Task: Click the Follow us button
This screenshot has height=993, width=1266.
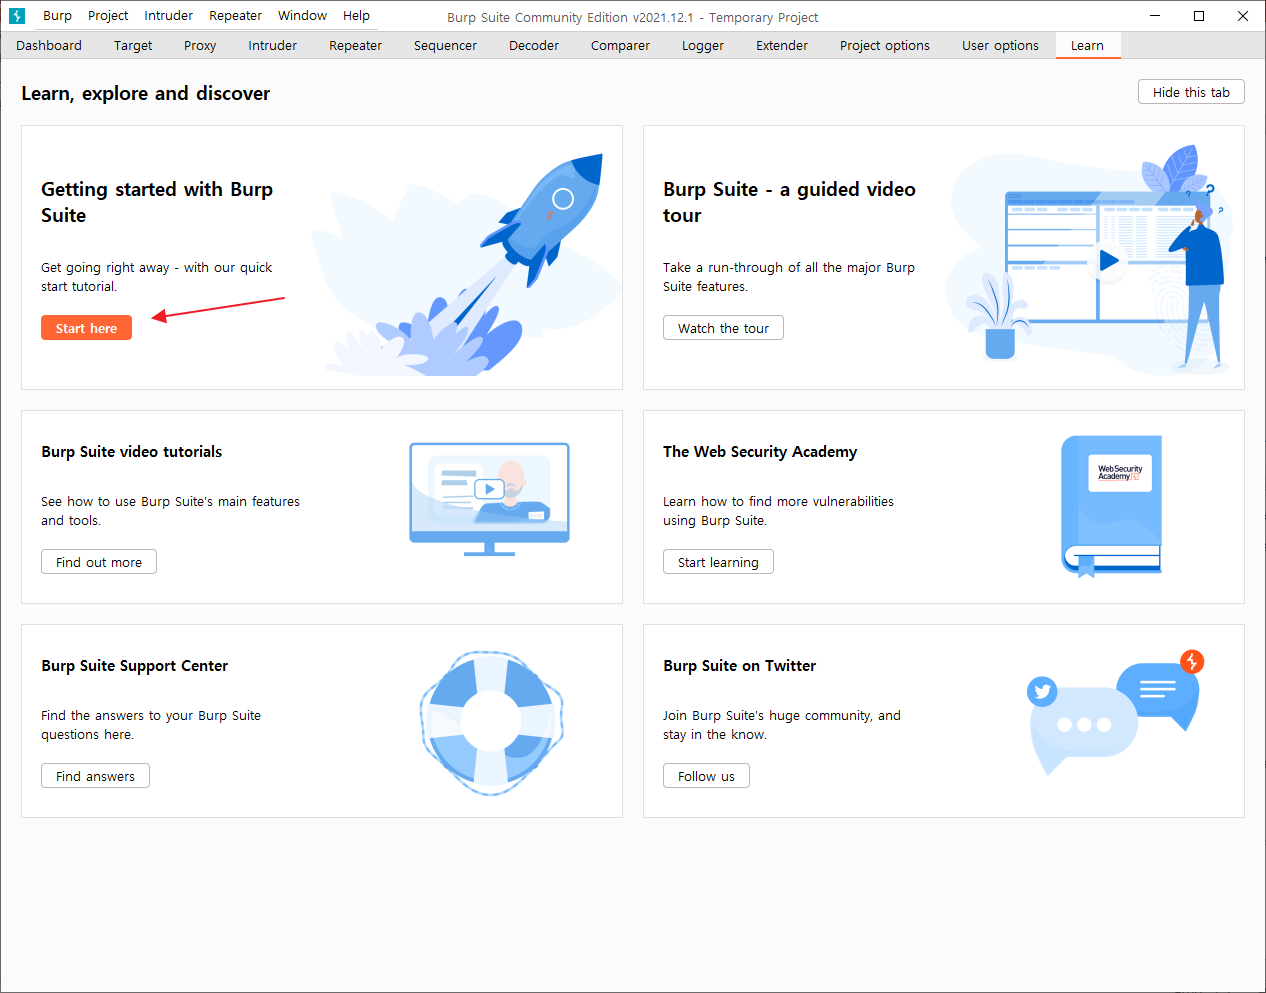Action: point(706,776)
